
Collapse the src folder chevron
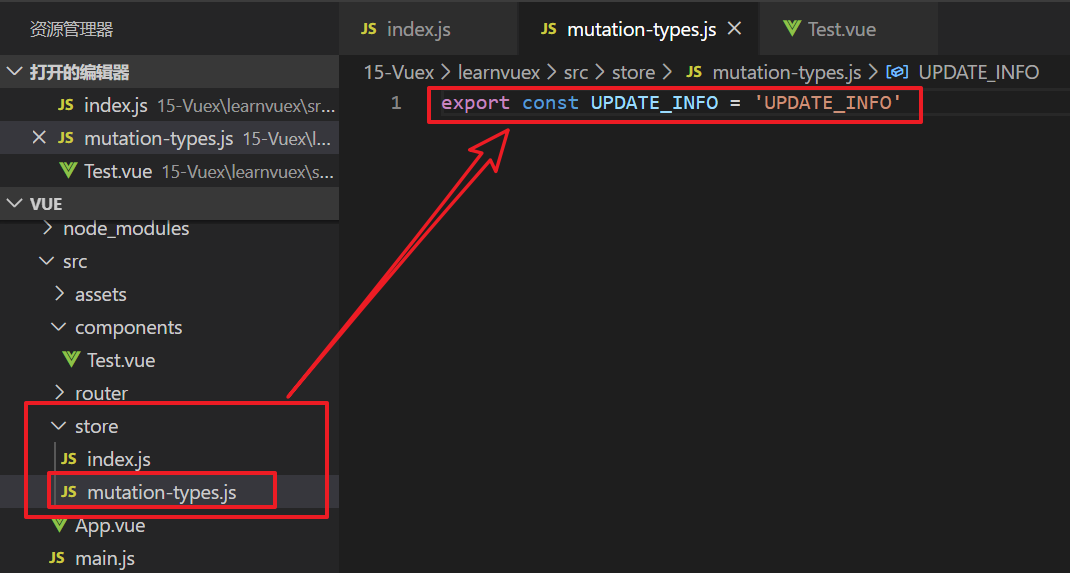47,261
